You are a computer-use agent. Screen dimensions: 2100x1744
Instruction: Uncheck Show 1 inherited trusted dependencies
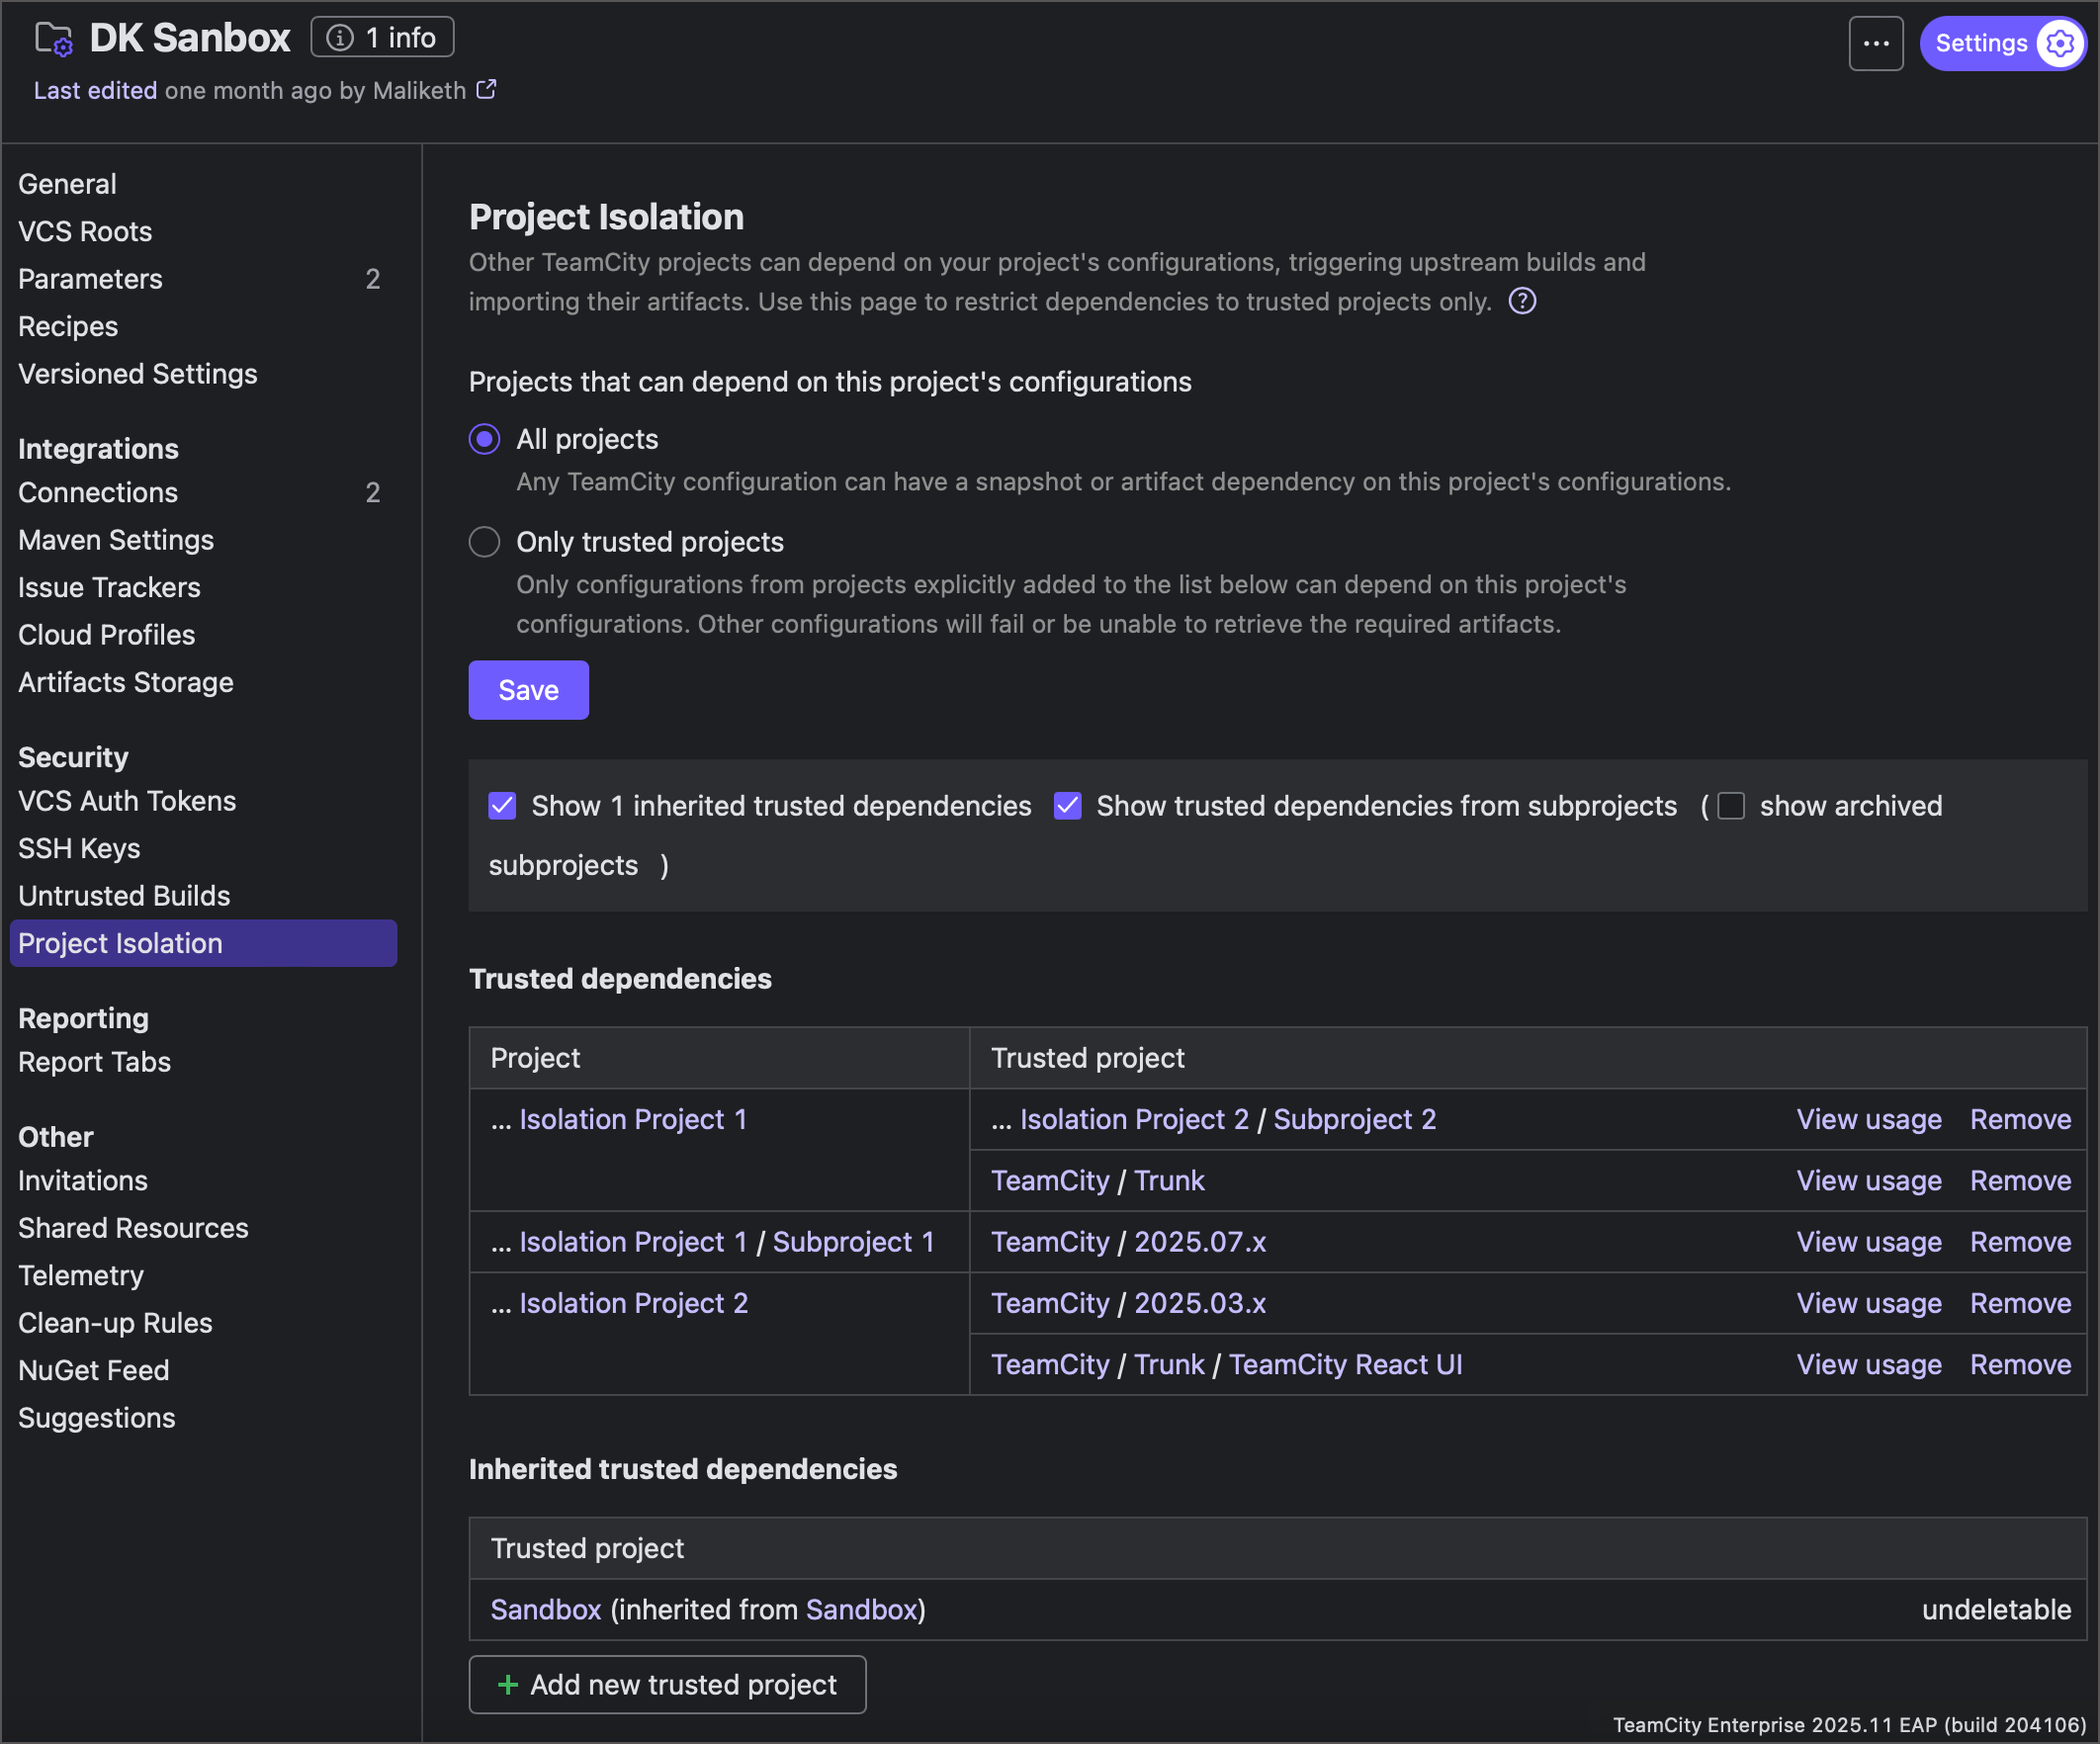(502, 805)
